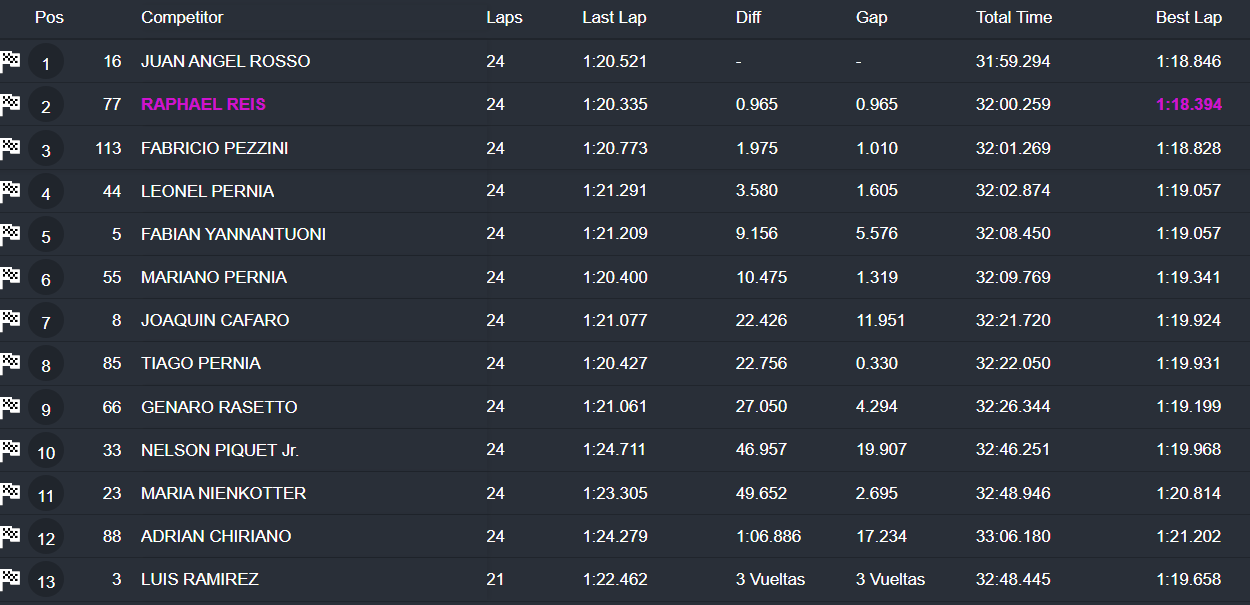The height and width of the screenshot is (605, 1250).
Task: Click Last Lap column header
Action: (614, 17)
